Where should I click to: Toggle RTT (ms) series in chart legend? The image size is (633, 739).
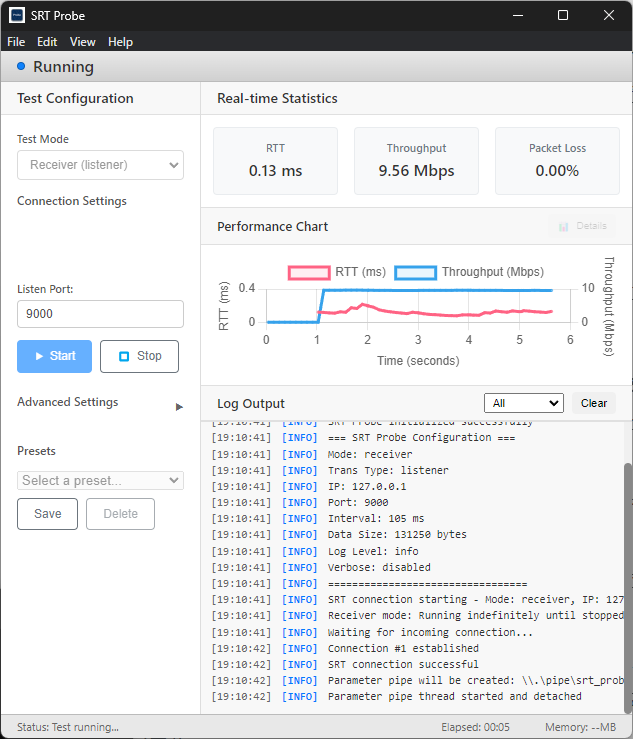(x=308, y=272)
